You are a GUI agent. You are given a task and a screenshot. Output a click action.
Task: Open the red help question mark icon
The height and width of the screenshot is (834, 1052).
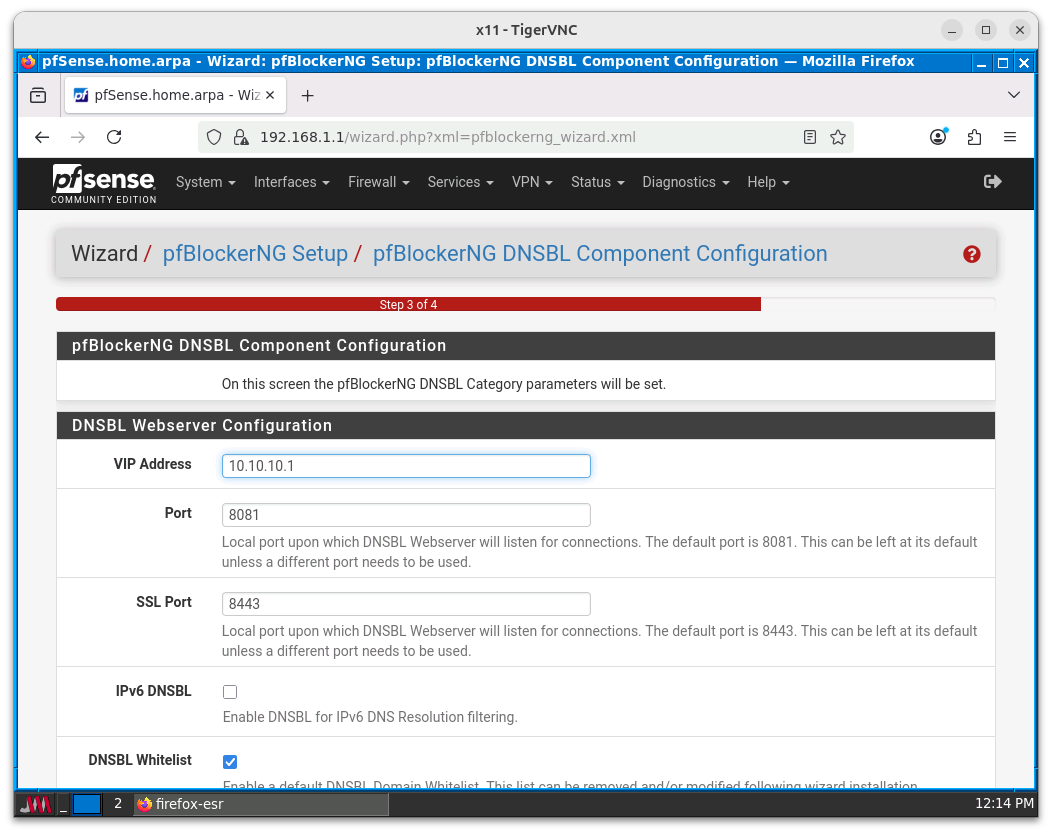point(971,254)
